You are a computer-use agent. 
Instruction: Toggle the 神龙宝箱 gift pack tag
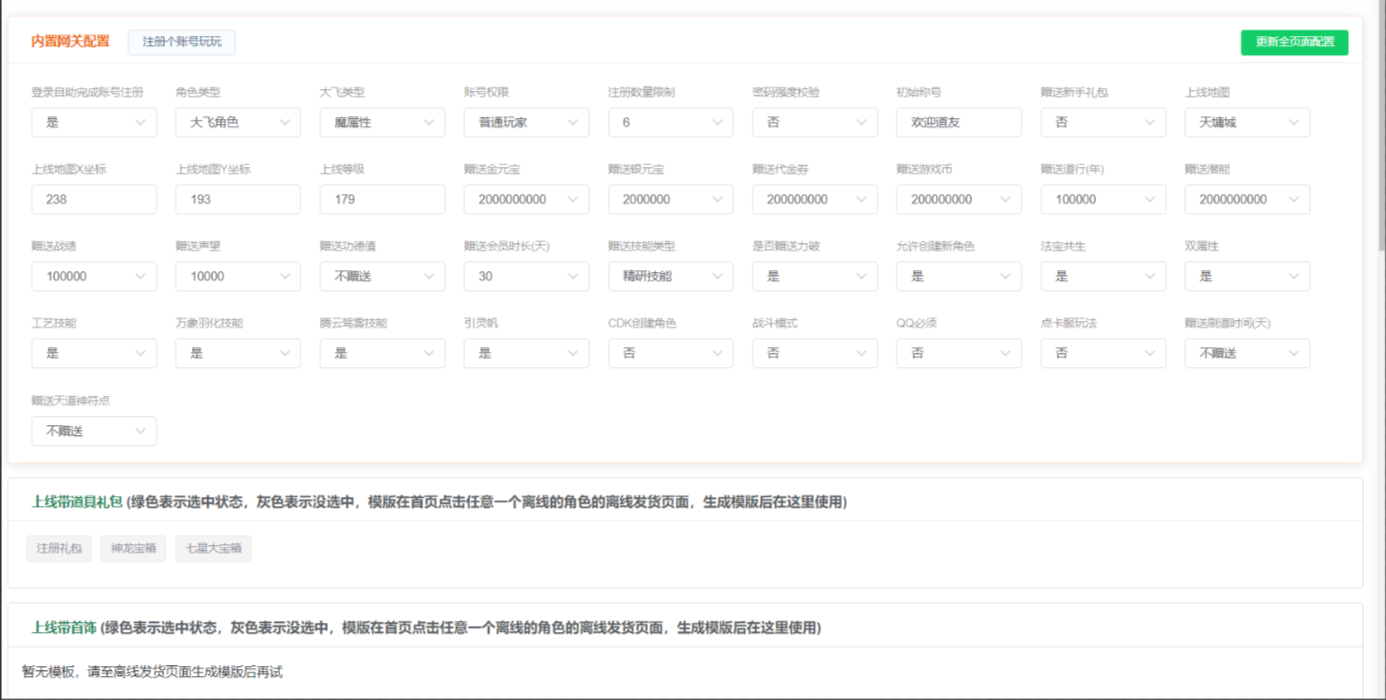(133, 548)
